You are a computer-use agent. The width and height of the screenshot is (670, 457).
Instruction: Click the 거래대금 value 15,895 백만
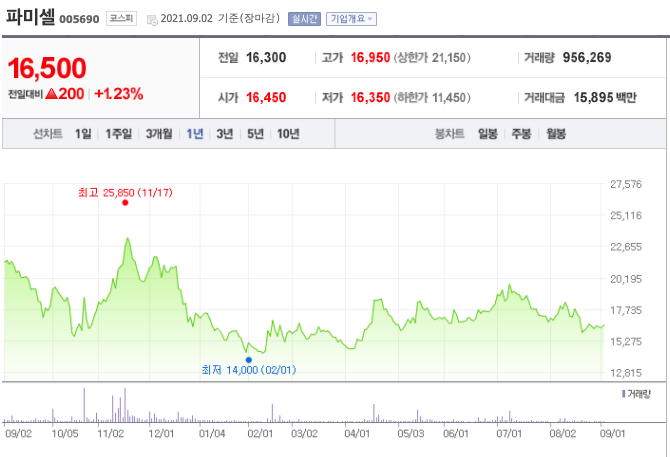[605, 97]
